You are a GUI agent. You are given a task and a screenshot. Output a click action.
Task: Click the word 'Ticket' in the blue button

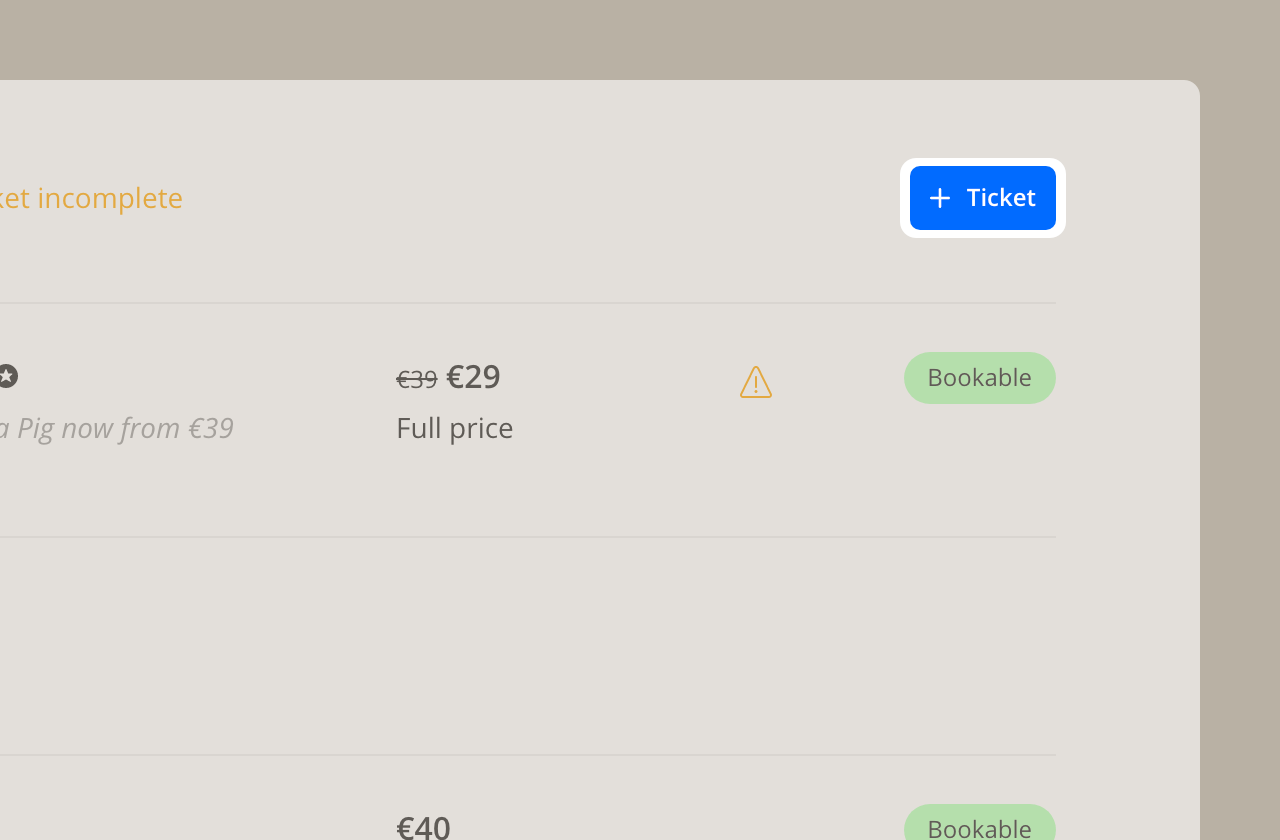[x=1001, y=198]
